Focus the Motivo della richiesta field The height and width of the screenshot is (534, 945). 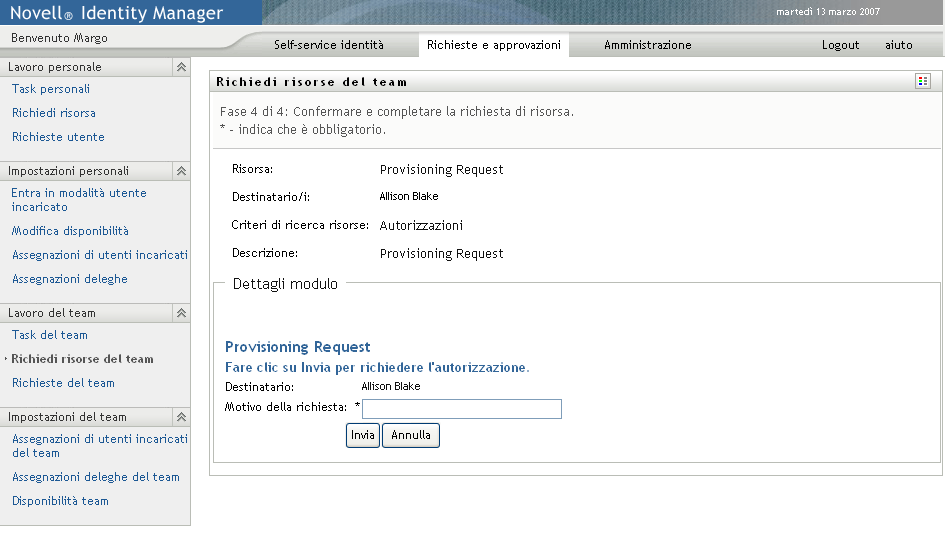[461, 408]
